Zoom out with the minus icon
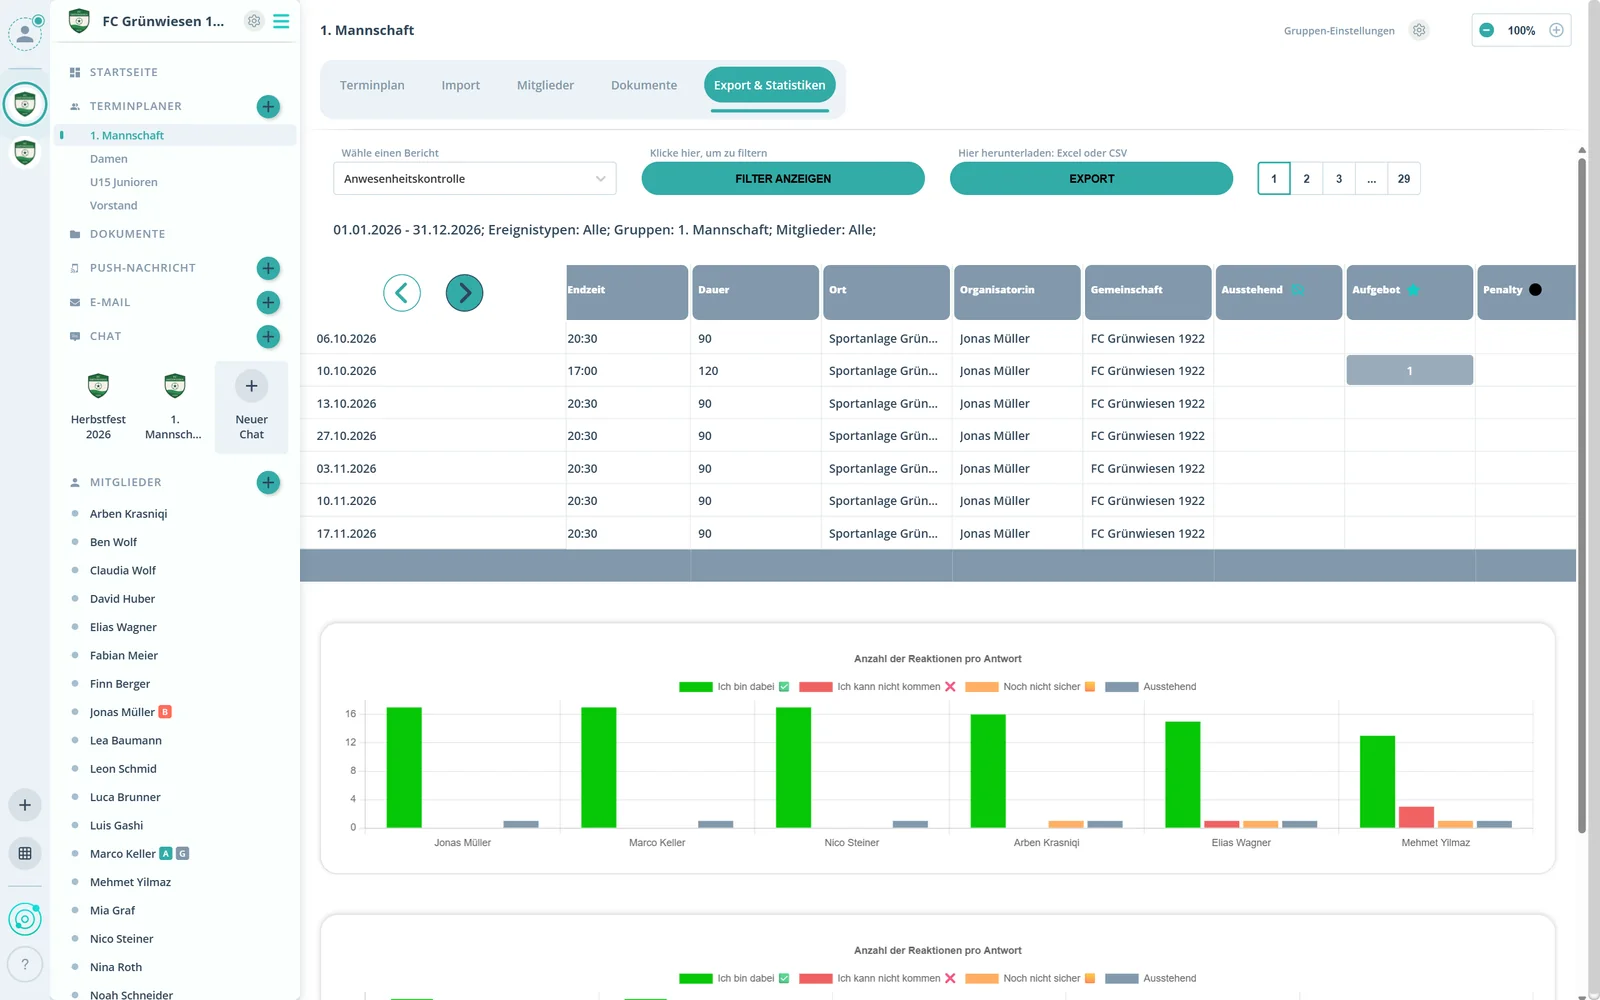 tap(1487, 30)
